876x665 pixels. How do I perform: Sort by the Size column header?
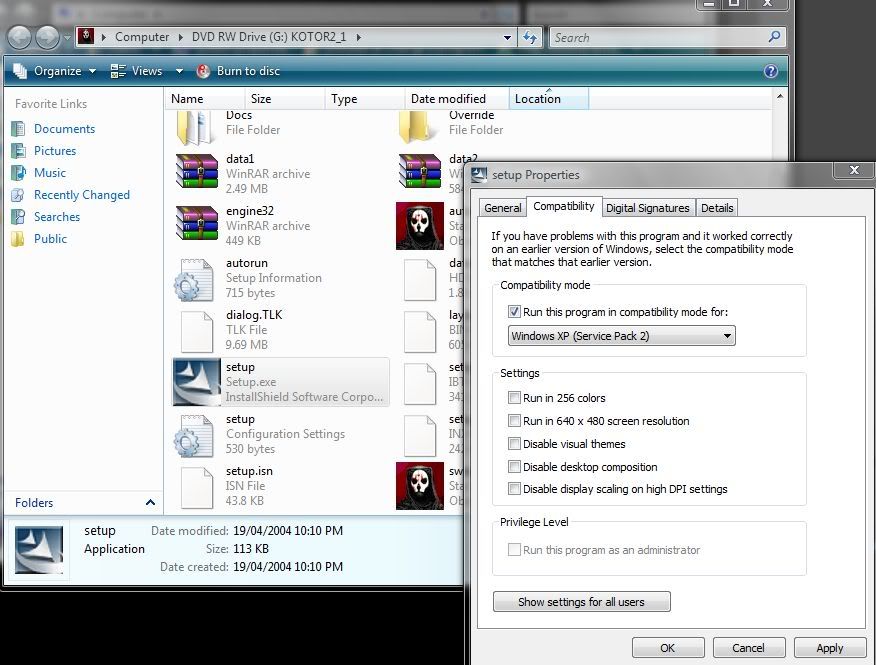[x=285, y=99]
